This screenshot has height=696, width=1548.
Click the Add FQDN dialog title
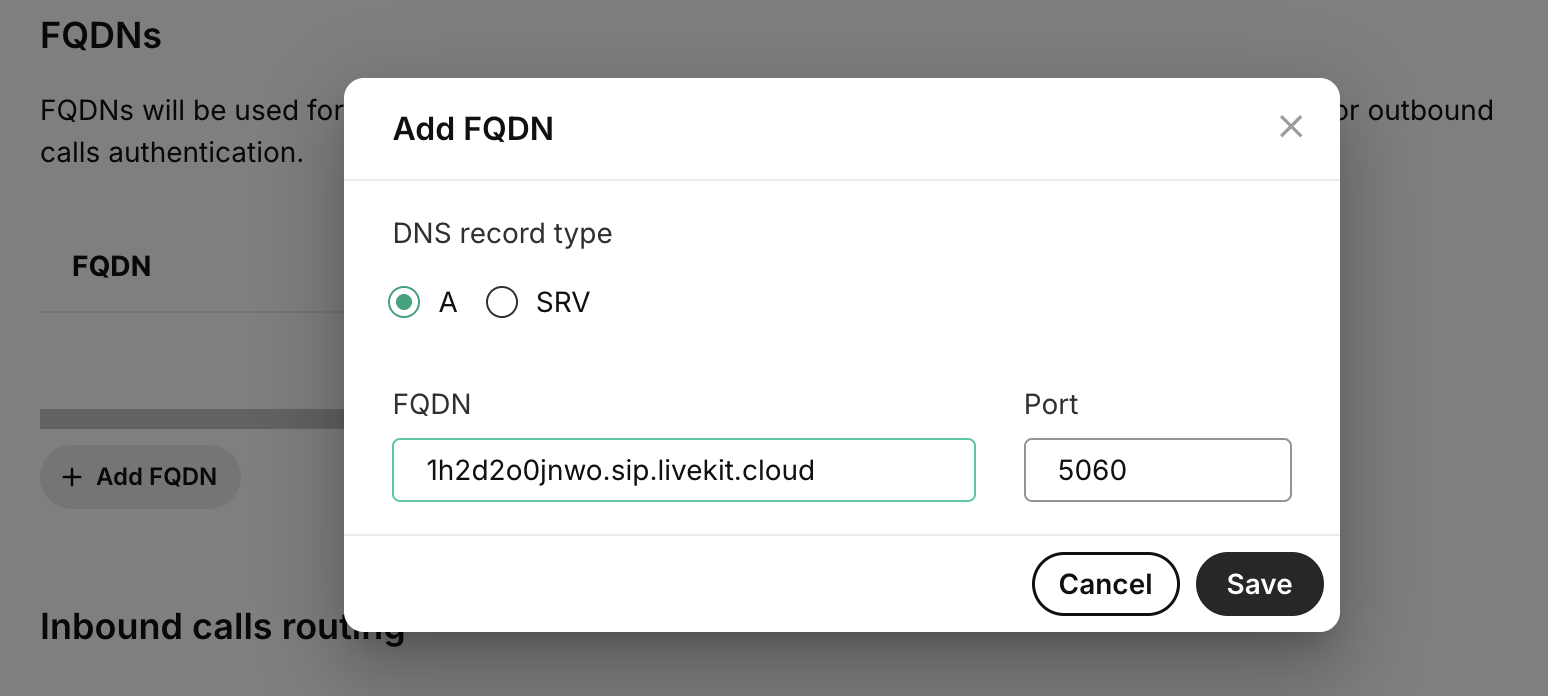pos(473,129)
